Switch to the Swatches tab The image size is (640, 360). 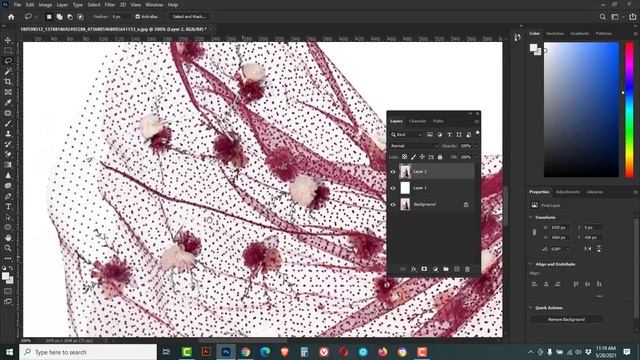(555, 33)
